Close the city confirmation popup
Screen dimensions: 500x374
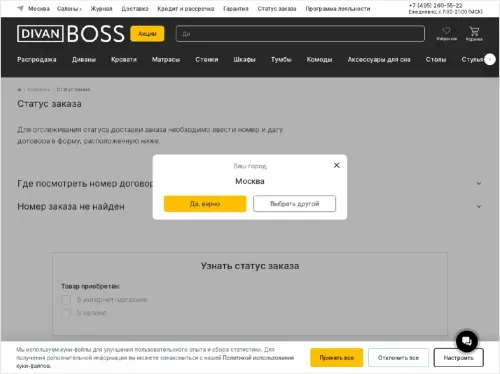point(337,165)
